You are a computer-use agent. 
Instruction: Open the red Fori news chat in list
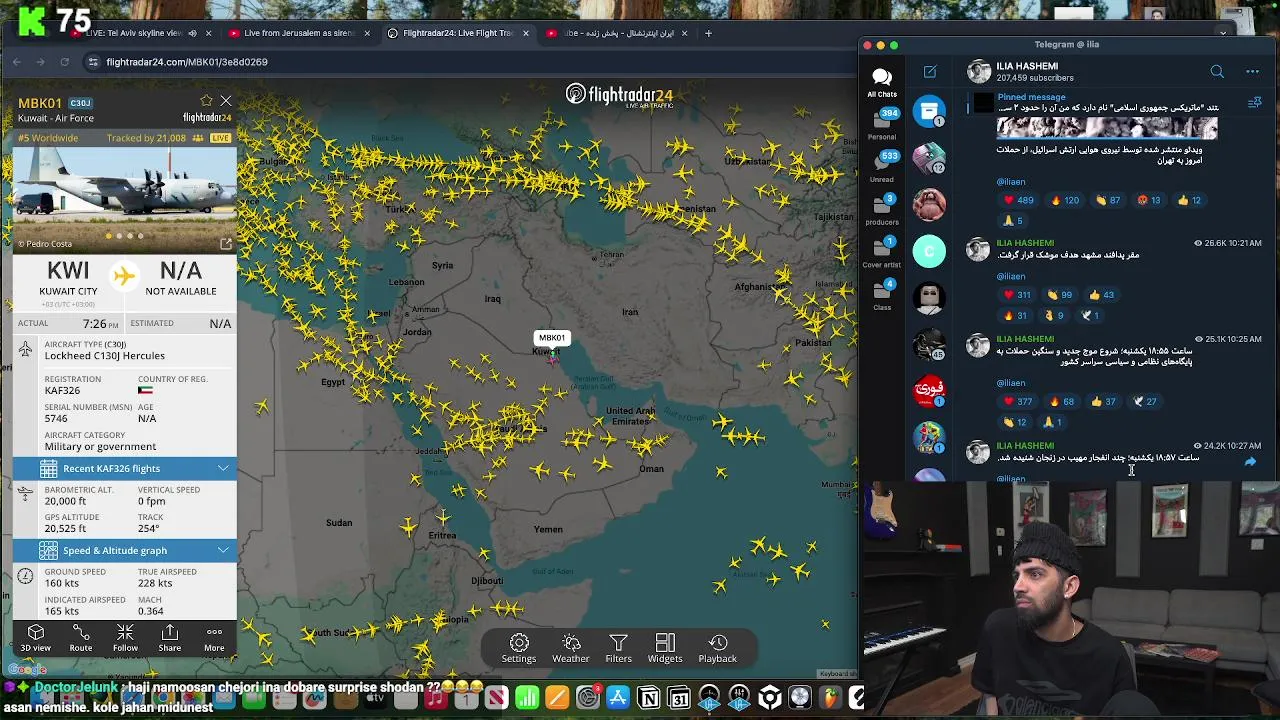(929, 390)
